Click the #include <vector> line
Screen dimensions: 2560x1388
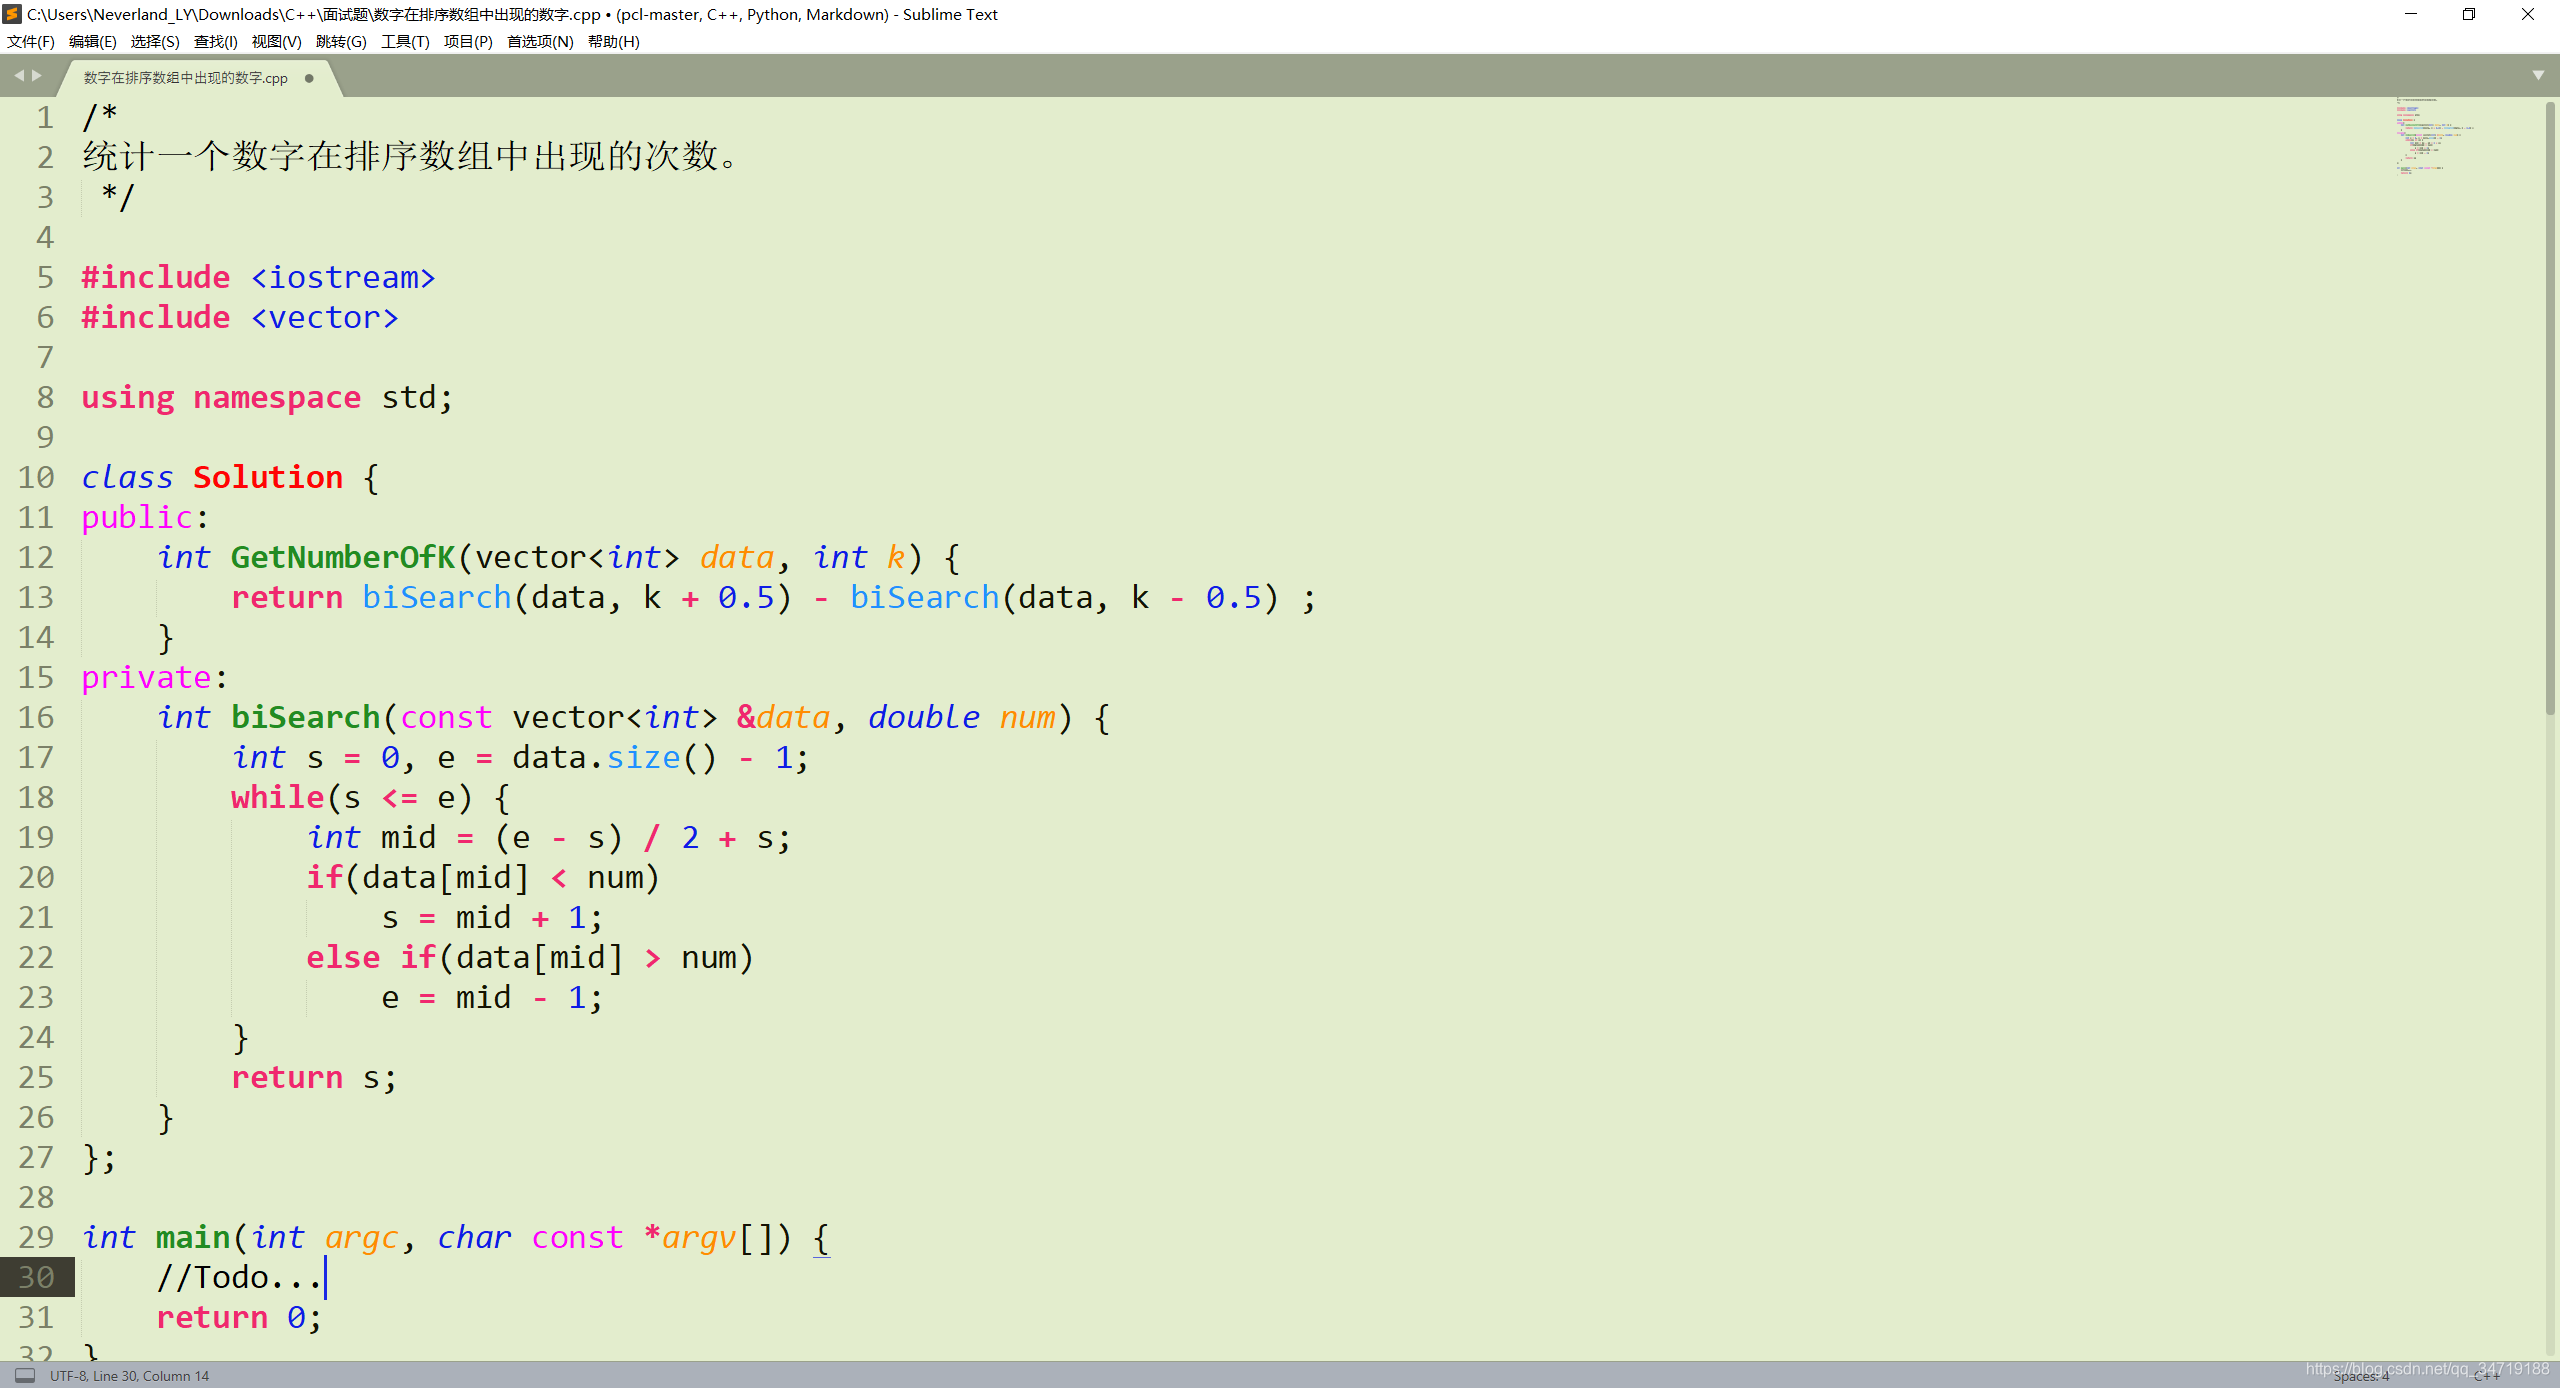coord(240,317)
